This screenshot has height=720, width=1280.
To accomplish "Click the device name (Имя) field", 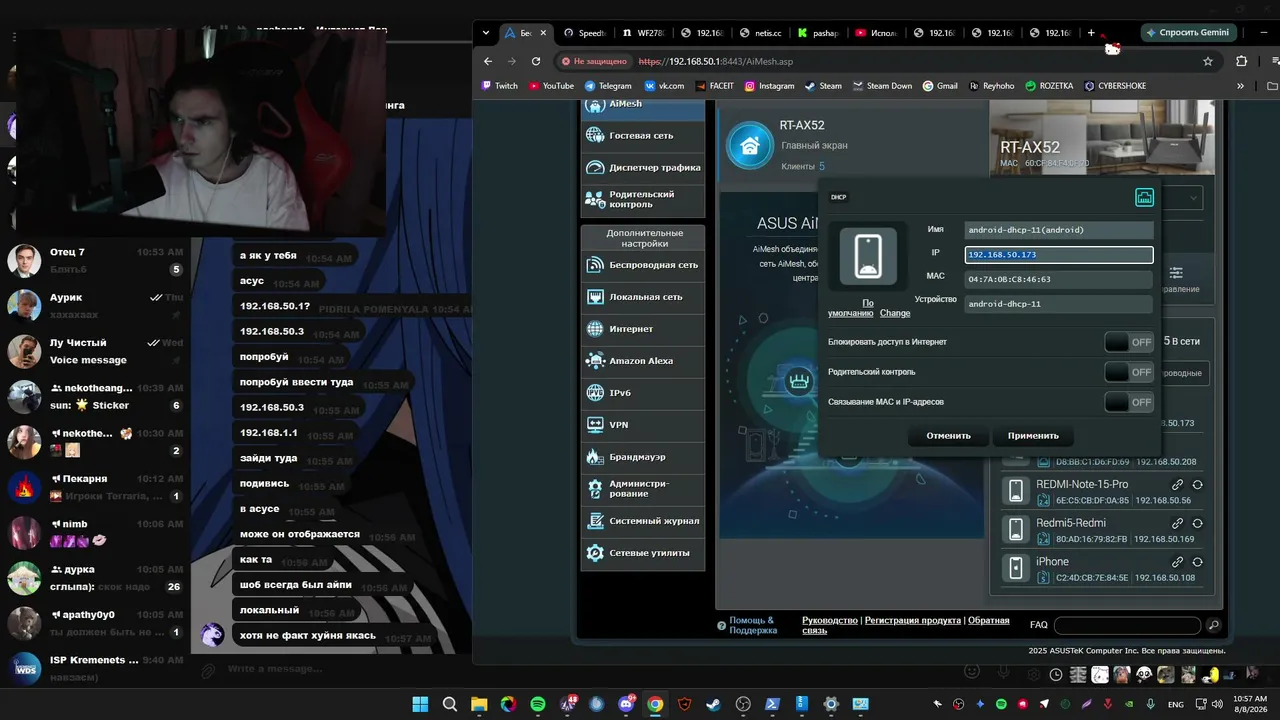I will tap(1059, 230).
